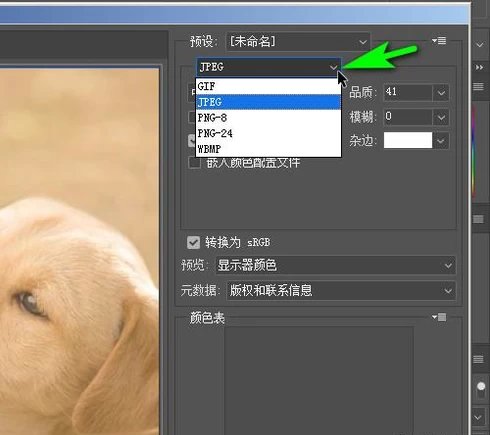Open the 颜色表 panel menu icon

coord(439,317)
